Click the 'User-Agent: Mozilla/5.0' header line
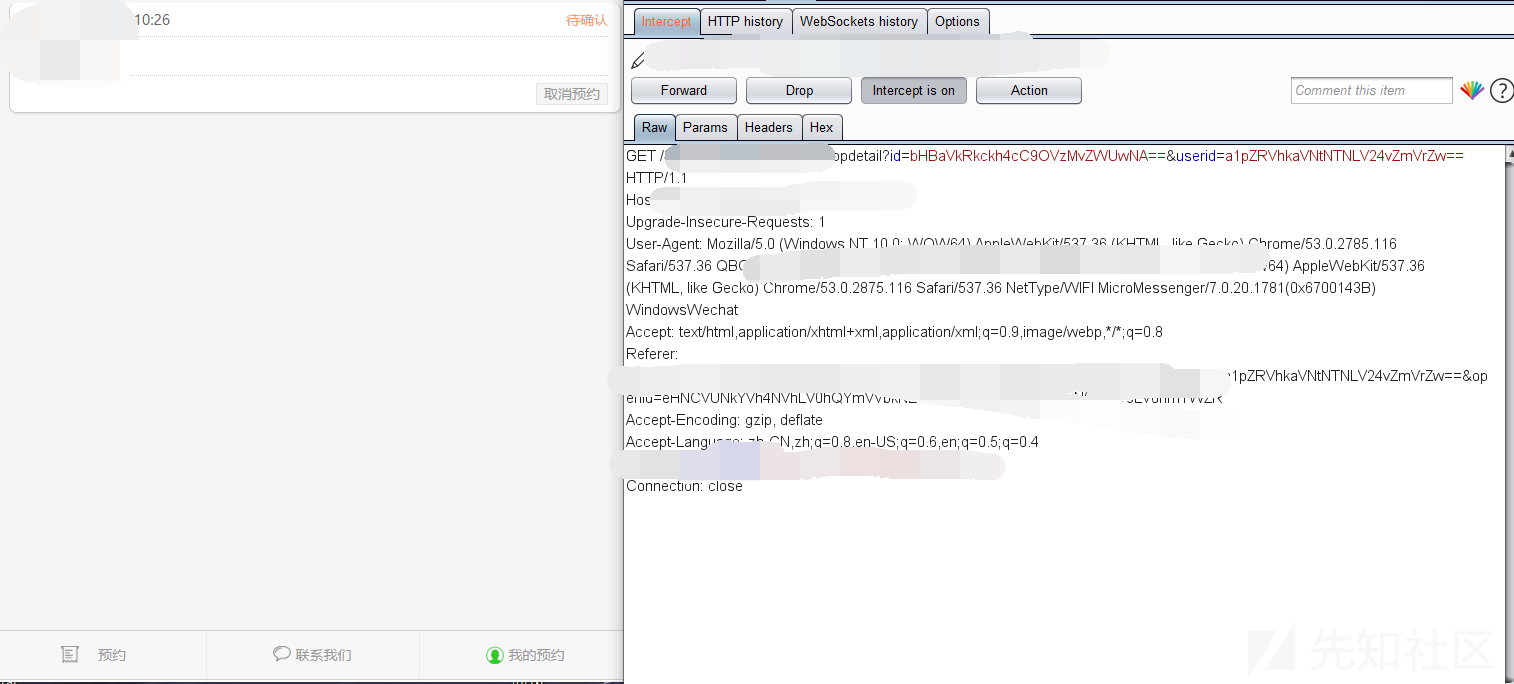 [x=1011, y=244]
